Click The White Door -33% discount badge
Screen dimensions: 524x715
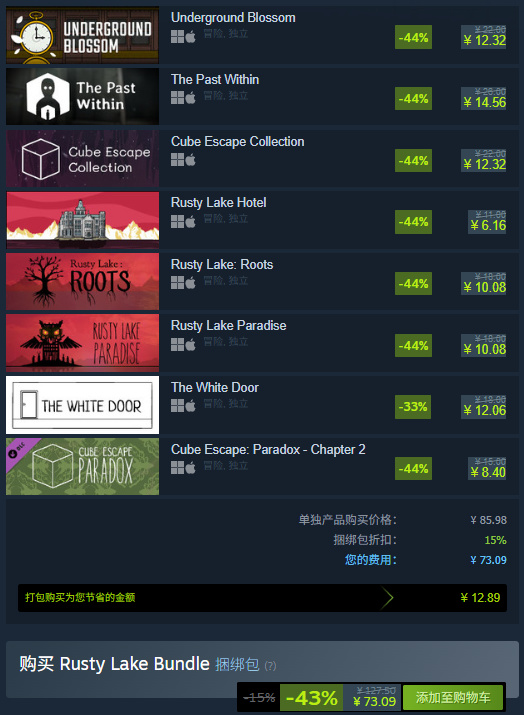click(x=413, y=406)
